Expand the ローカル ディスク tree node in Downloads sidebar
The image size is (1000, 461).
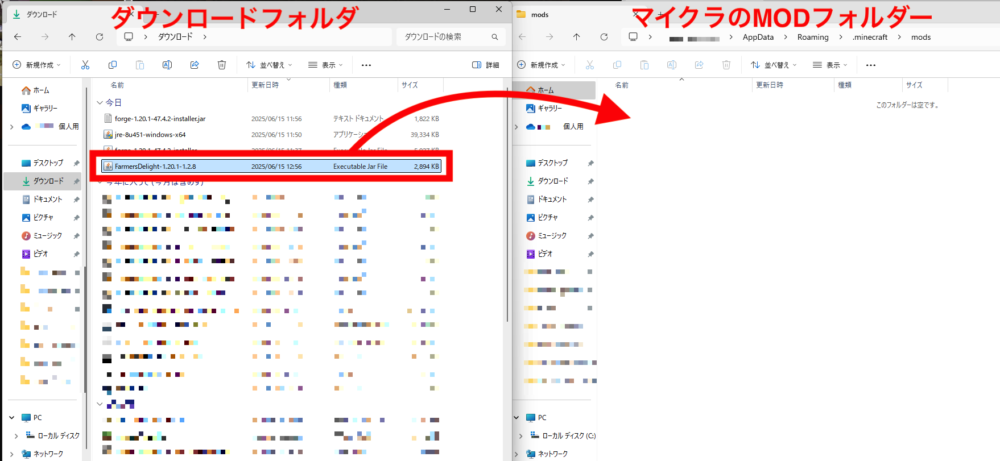point(16,436)
